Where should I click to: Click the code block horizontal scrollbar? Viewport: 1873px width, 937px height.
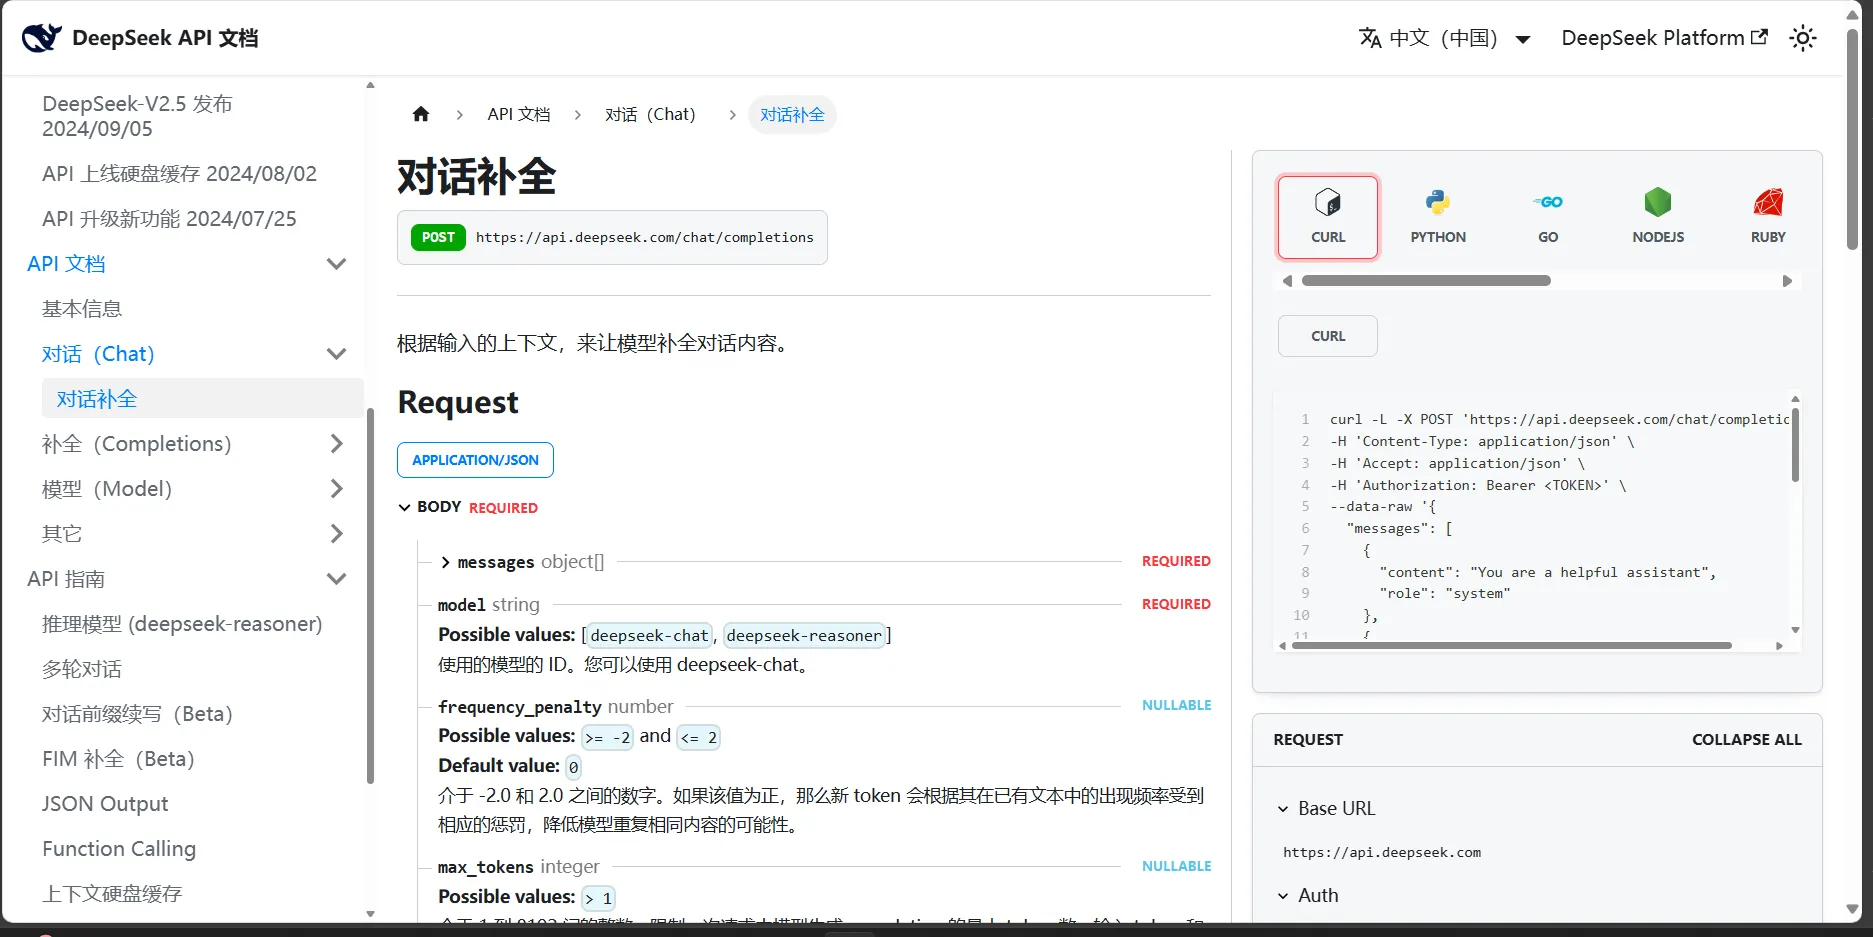coord(1511,646)
